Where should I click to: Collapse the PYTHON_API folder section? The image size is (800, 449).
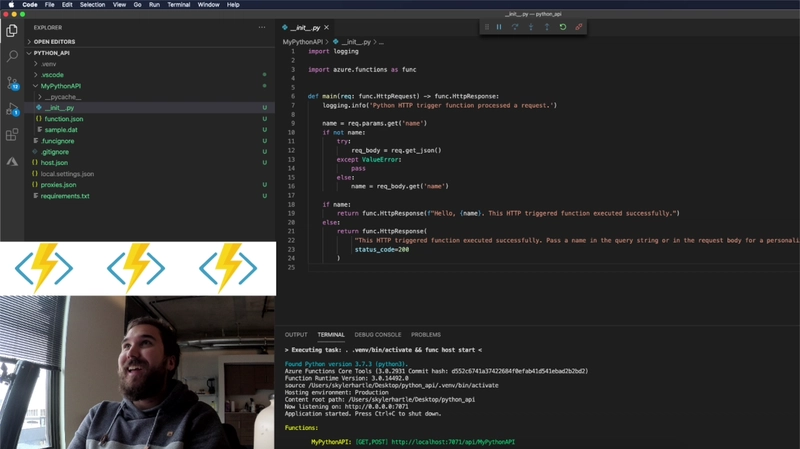52,53
